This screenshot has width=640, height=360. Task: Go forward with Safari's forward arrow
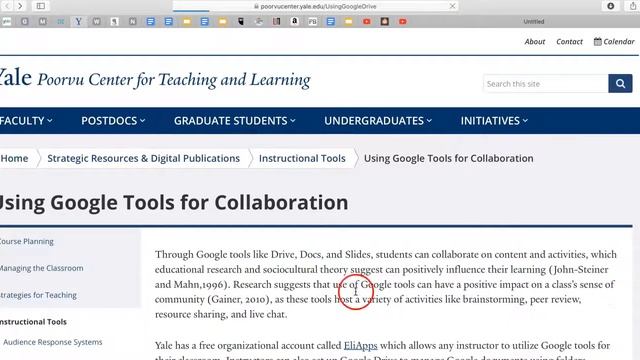pos(20,6)
